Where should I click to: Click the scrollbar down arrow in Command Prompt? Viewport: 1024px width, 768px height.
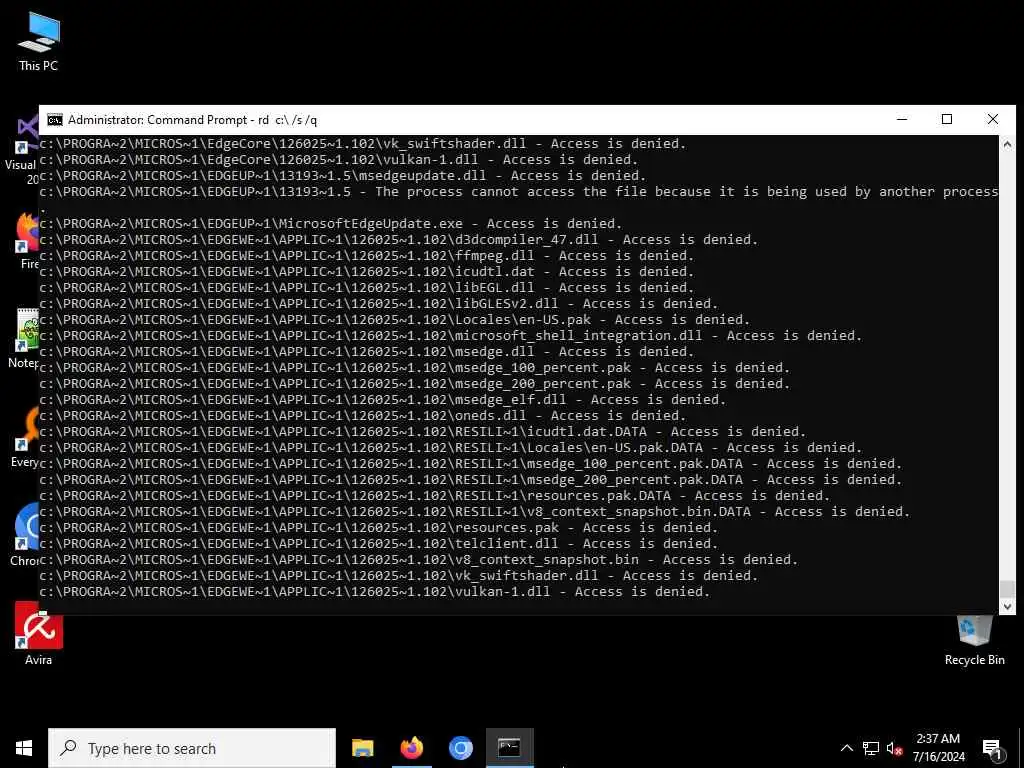point(1007,606)
